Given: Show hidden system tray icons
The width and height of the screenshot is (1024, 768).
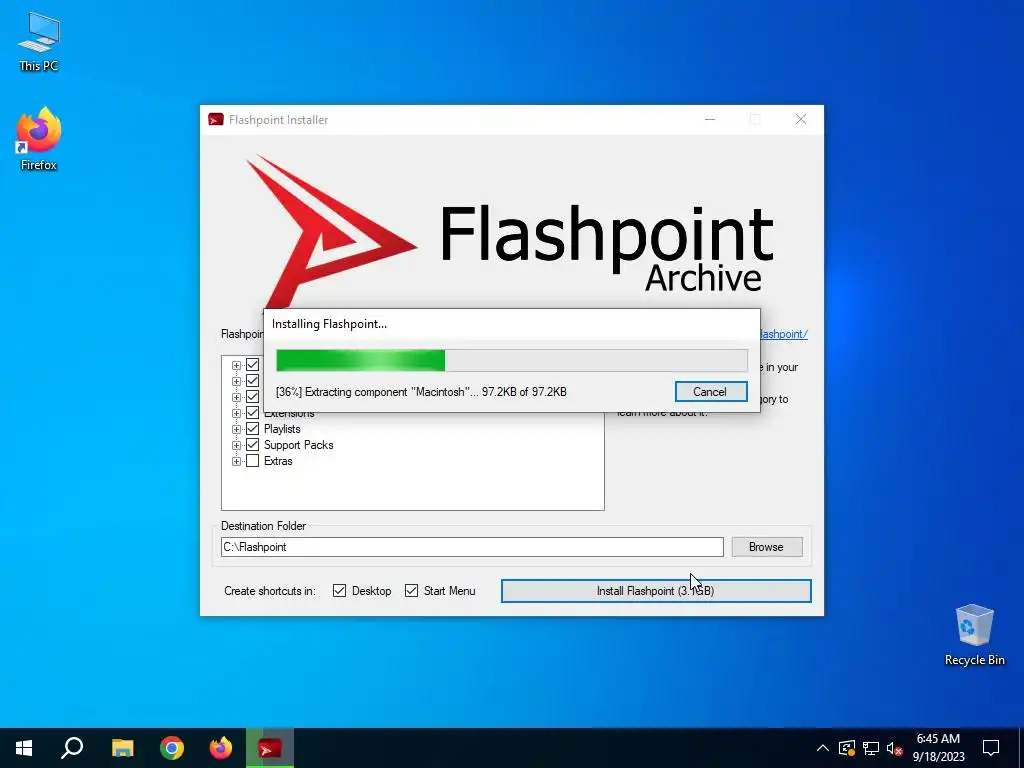Looking at the screenshot, I should pyautogui.click(x=823, y=748).
